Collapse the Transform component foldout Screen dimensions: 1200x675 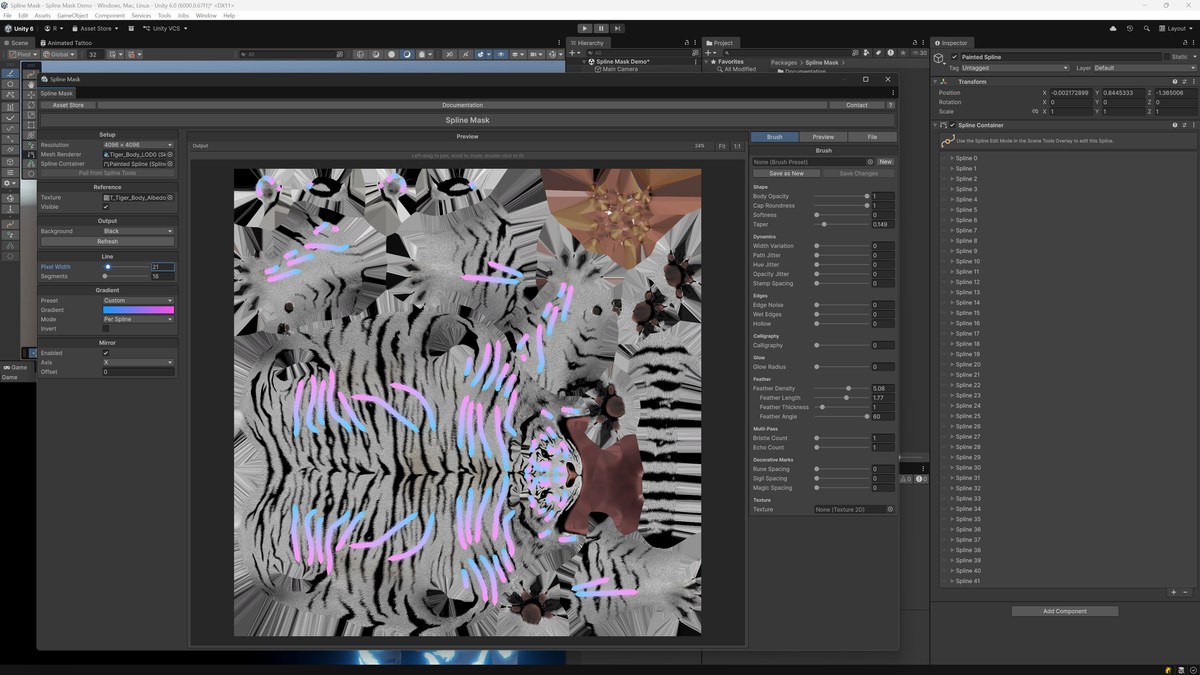[x=937, y=82]
